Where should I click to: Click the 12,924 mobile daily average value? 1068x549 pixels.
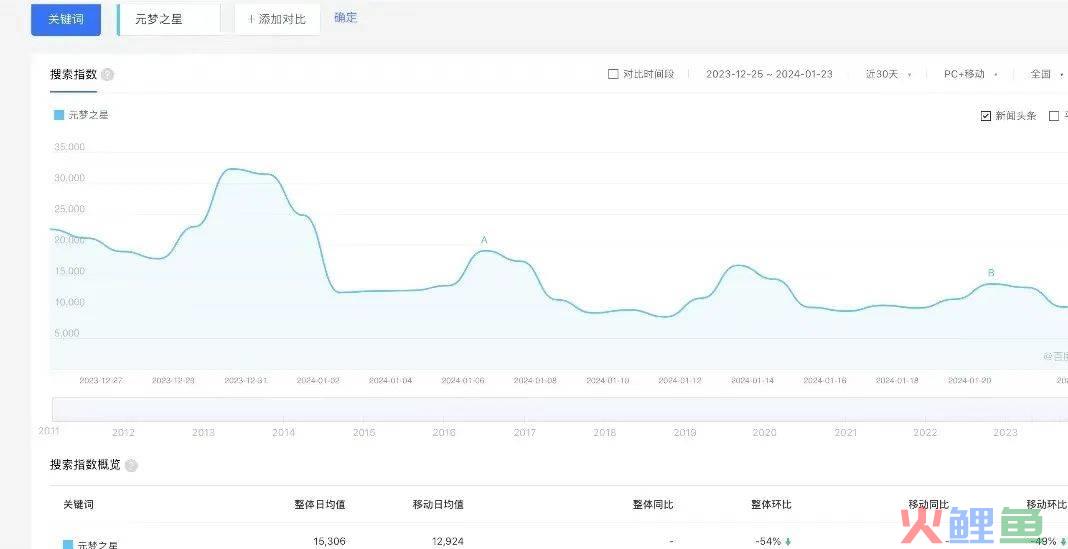pyautogui.click(x=447, y=542)
